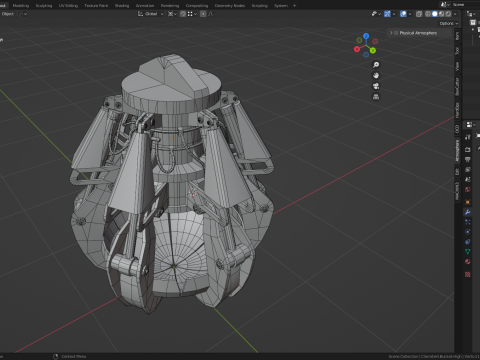Switch to material preview shading
The width and height of the screenshot is (480, 360).
coord(442,14)
